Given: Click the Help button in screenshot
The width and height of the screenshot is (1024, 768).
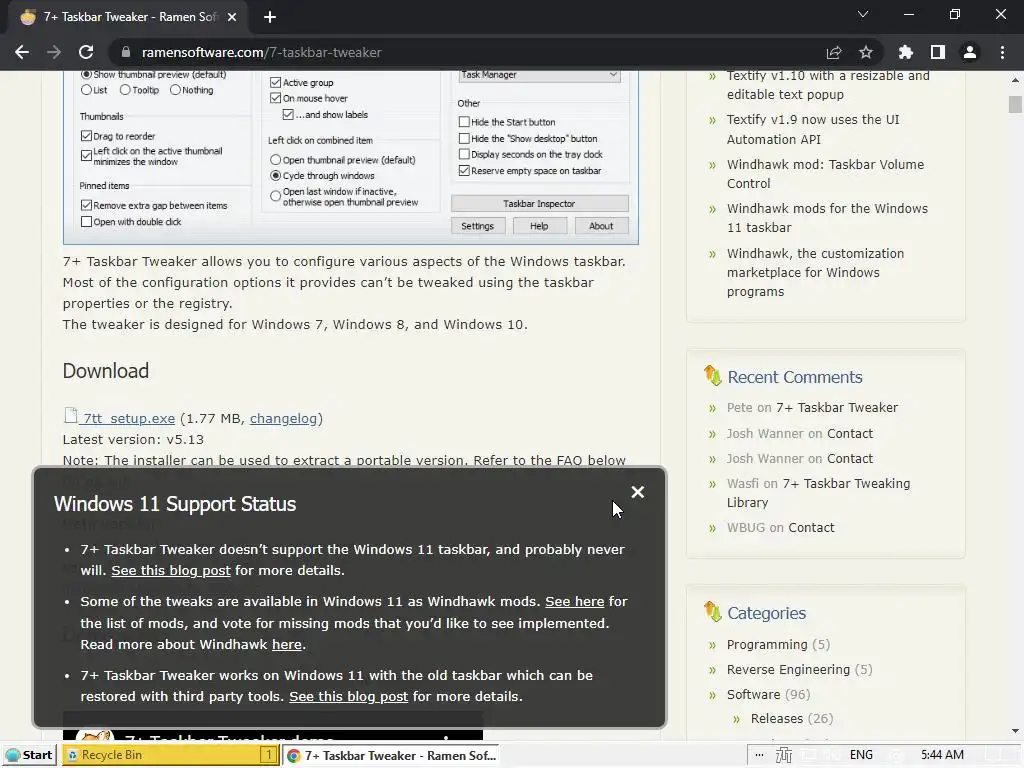Looking at the screenshot, I should [x=539, y=226].
